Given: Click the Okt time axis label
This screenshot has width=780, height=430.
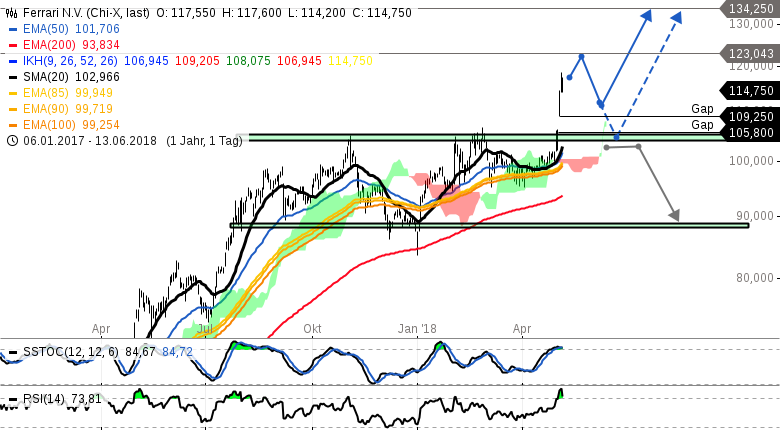Looking at the screenshot, I should click(312, 329).
